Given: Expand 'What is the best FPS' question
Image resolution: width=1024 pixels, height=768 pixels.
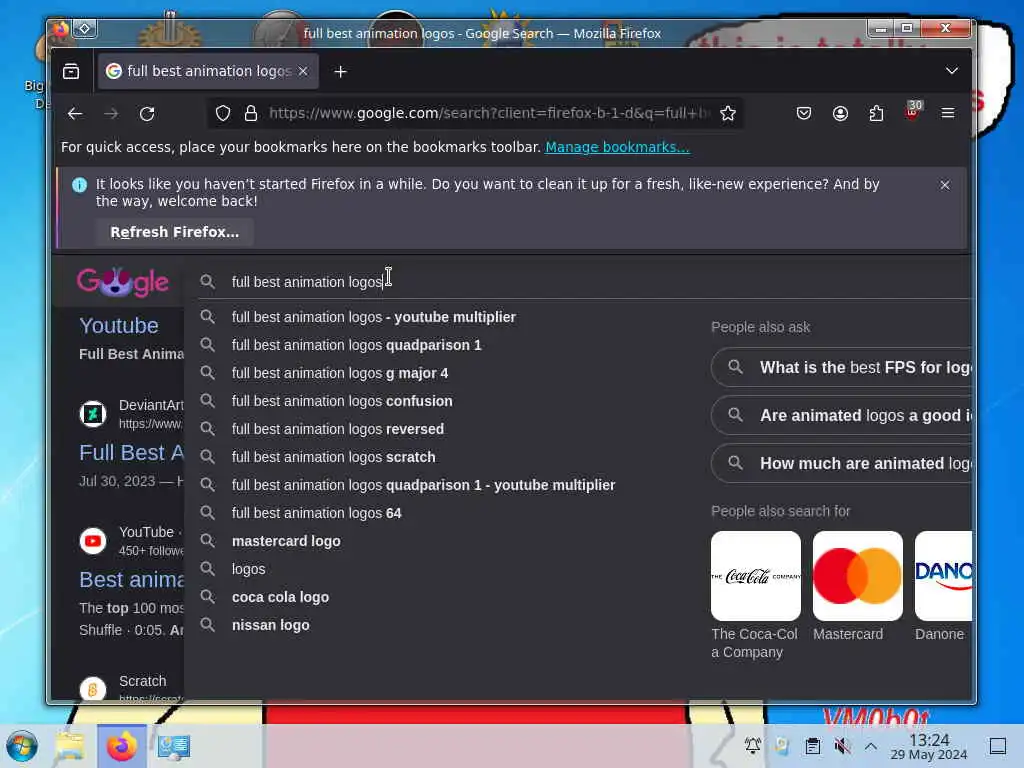Looking at the screenshot, I should point(842,368).
